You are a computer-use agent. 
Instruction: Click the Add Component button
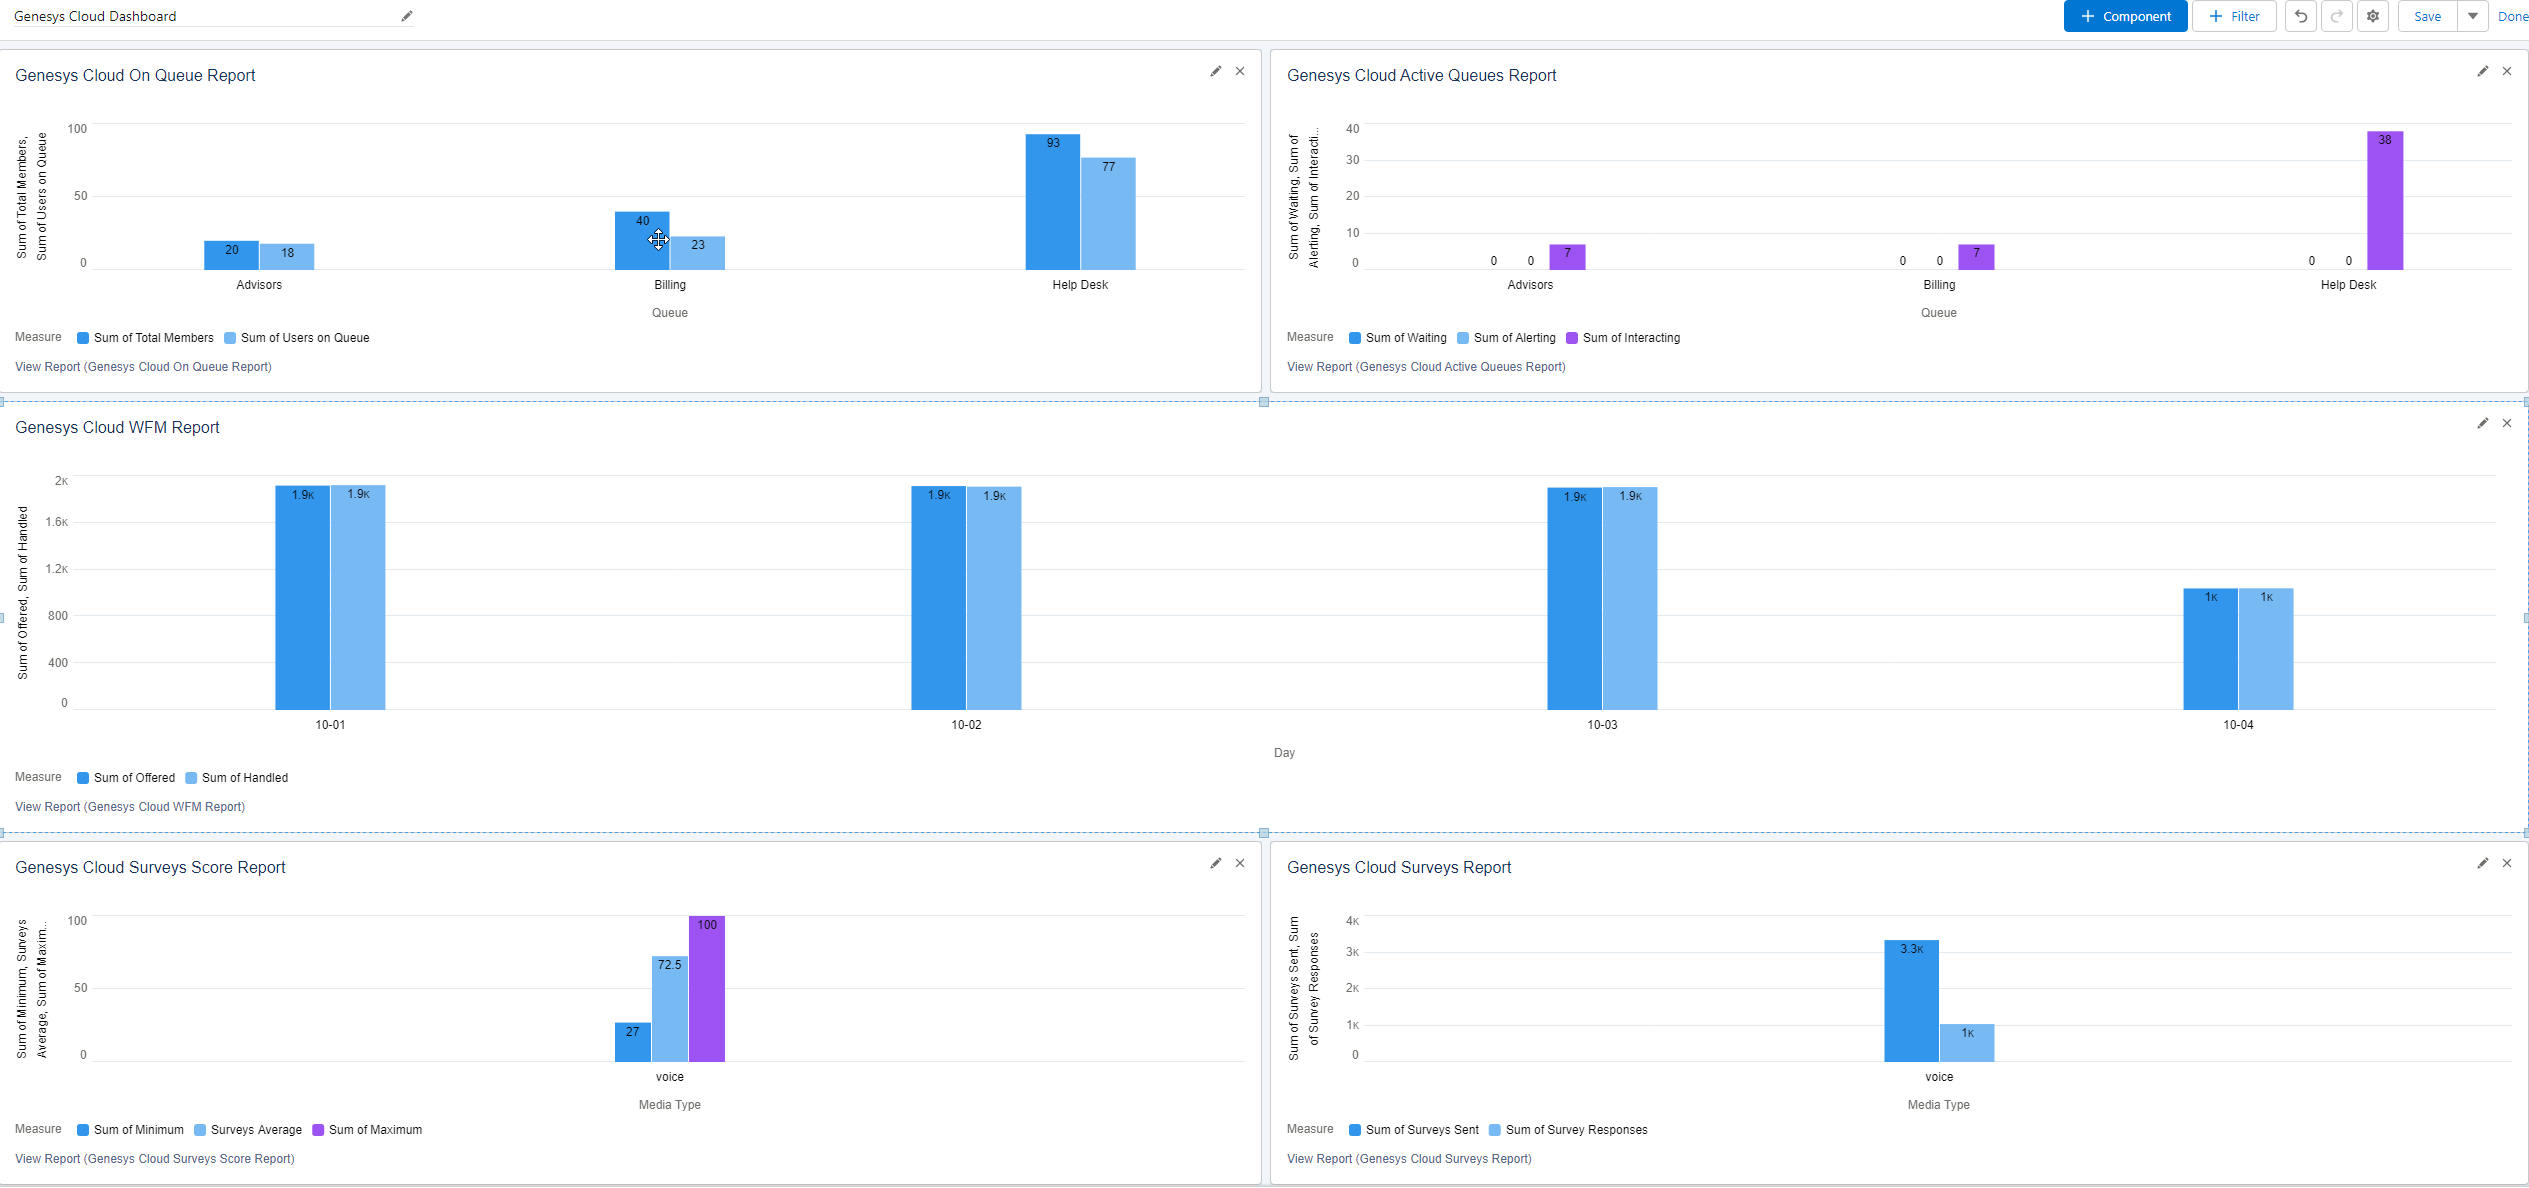2125,16
